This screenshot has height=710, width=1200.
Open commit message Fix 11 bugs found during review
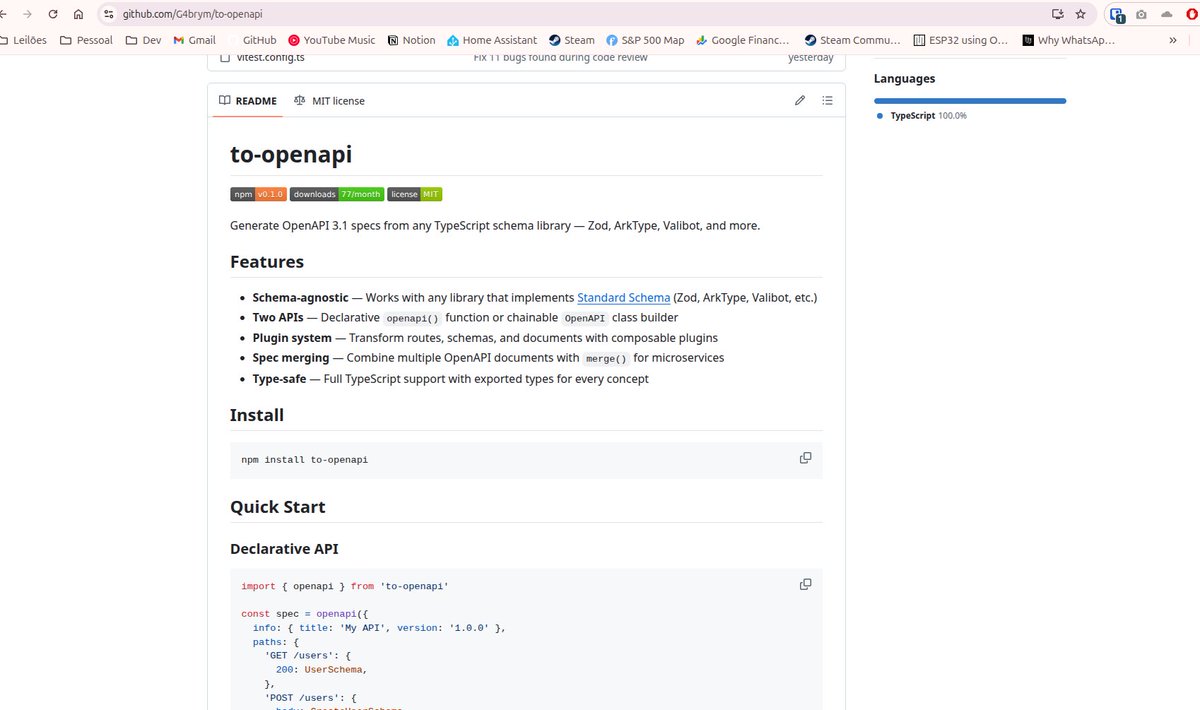(560, 57)
